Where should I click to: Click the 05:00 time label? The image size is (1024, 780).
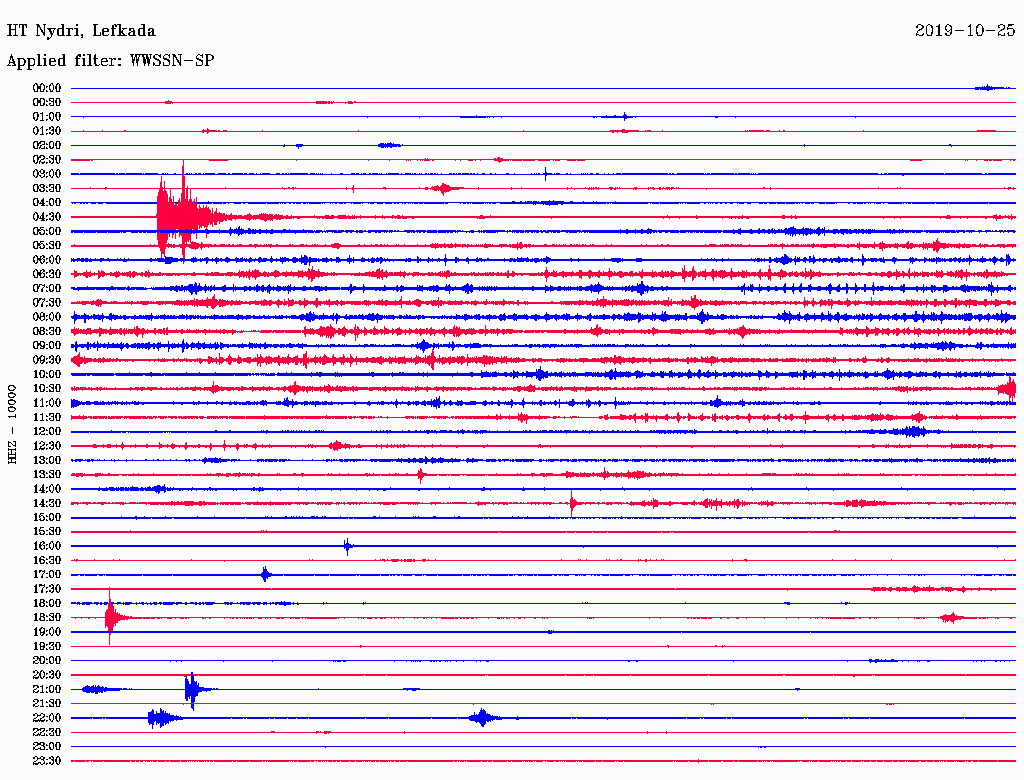[46, 231]
